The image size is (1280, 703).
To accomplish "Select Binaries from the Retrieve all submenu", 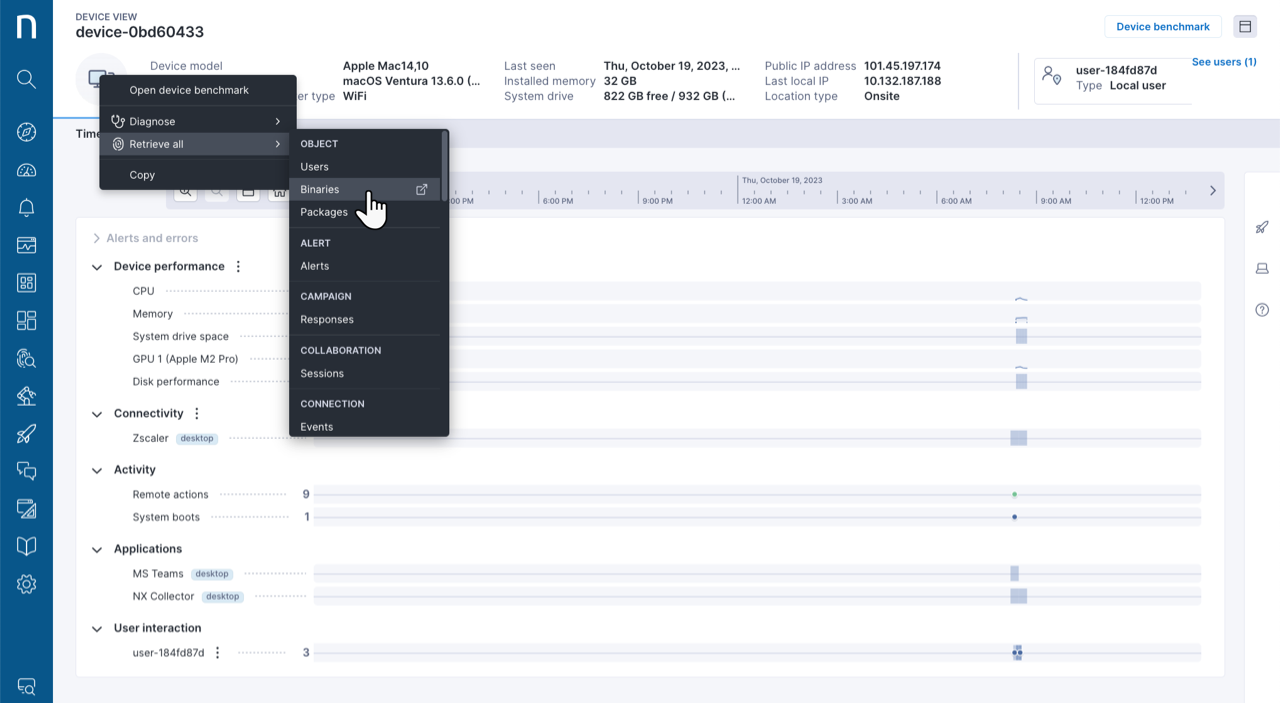I will tap(320, 190).
